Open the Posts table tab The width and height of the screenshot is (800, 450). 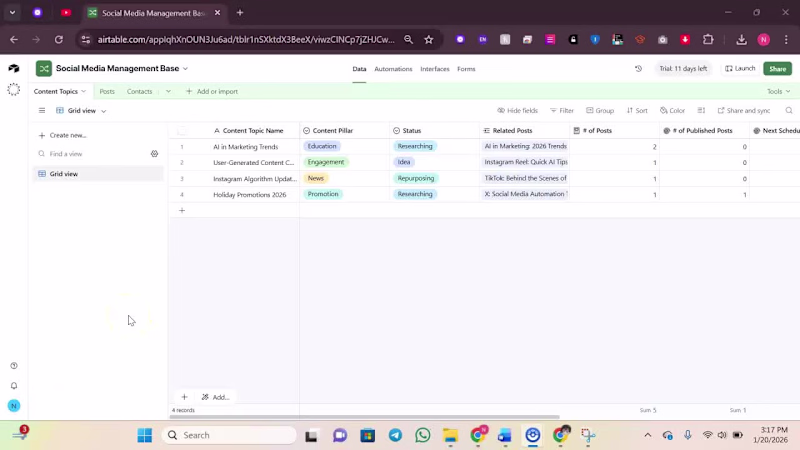click(107, 91)
